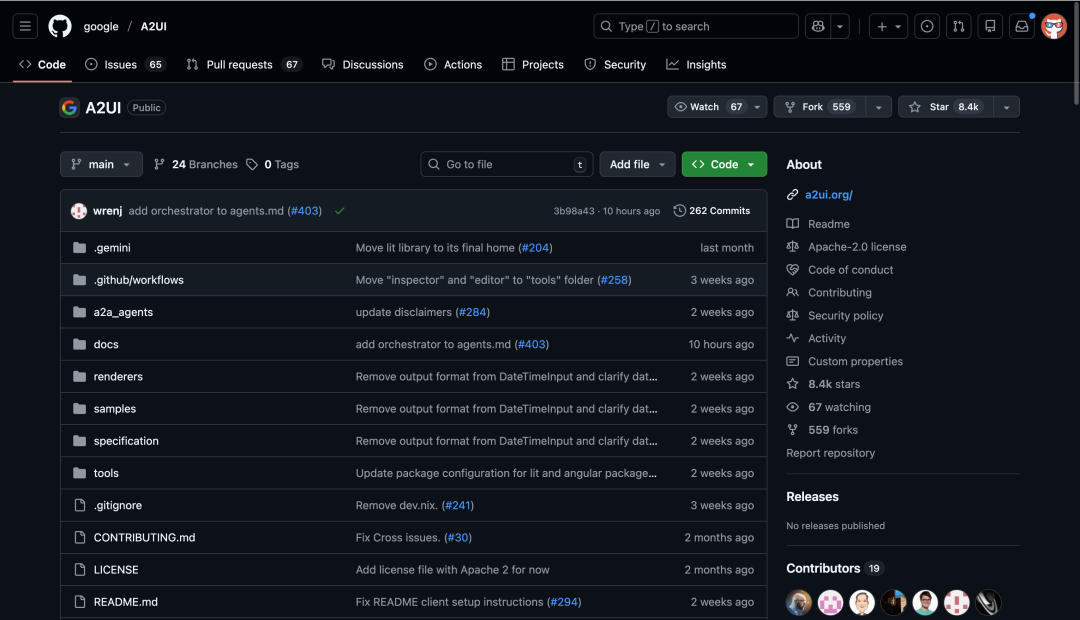Switch to the Actions tab
The height and width of the screenshot is (620, 1080).
[x=453, y=64]
